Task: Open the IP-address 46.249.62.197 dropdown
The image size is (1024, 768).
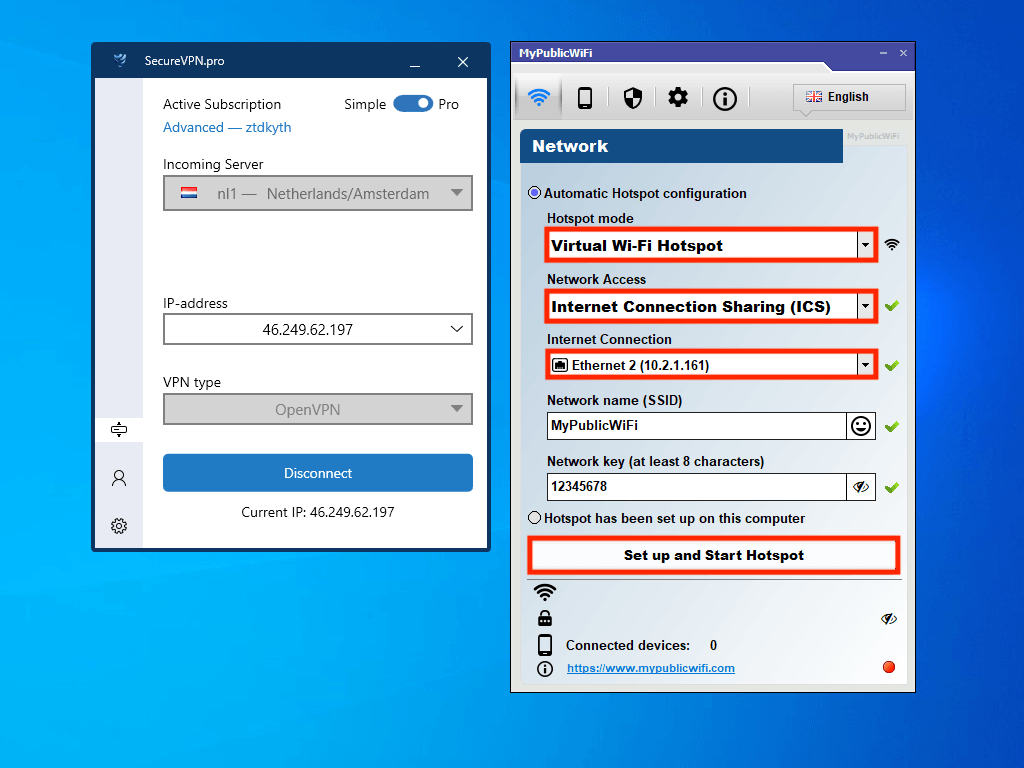Action: click(x=317, y=329)
